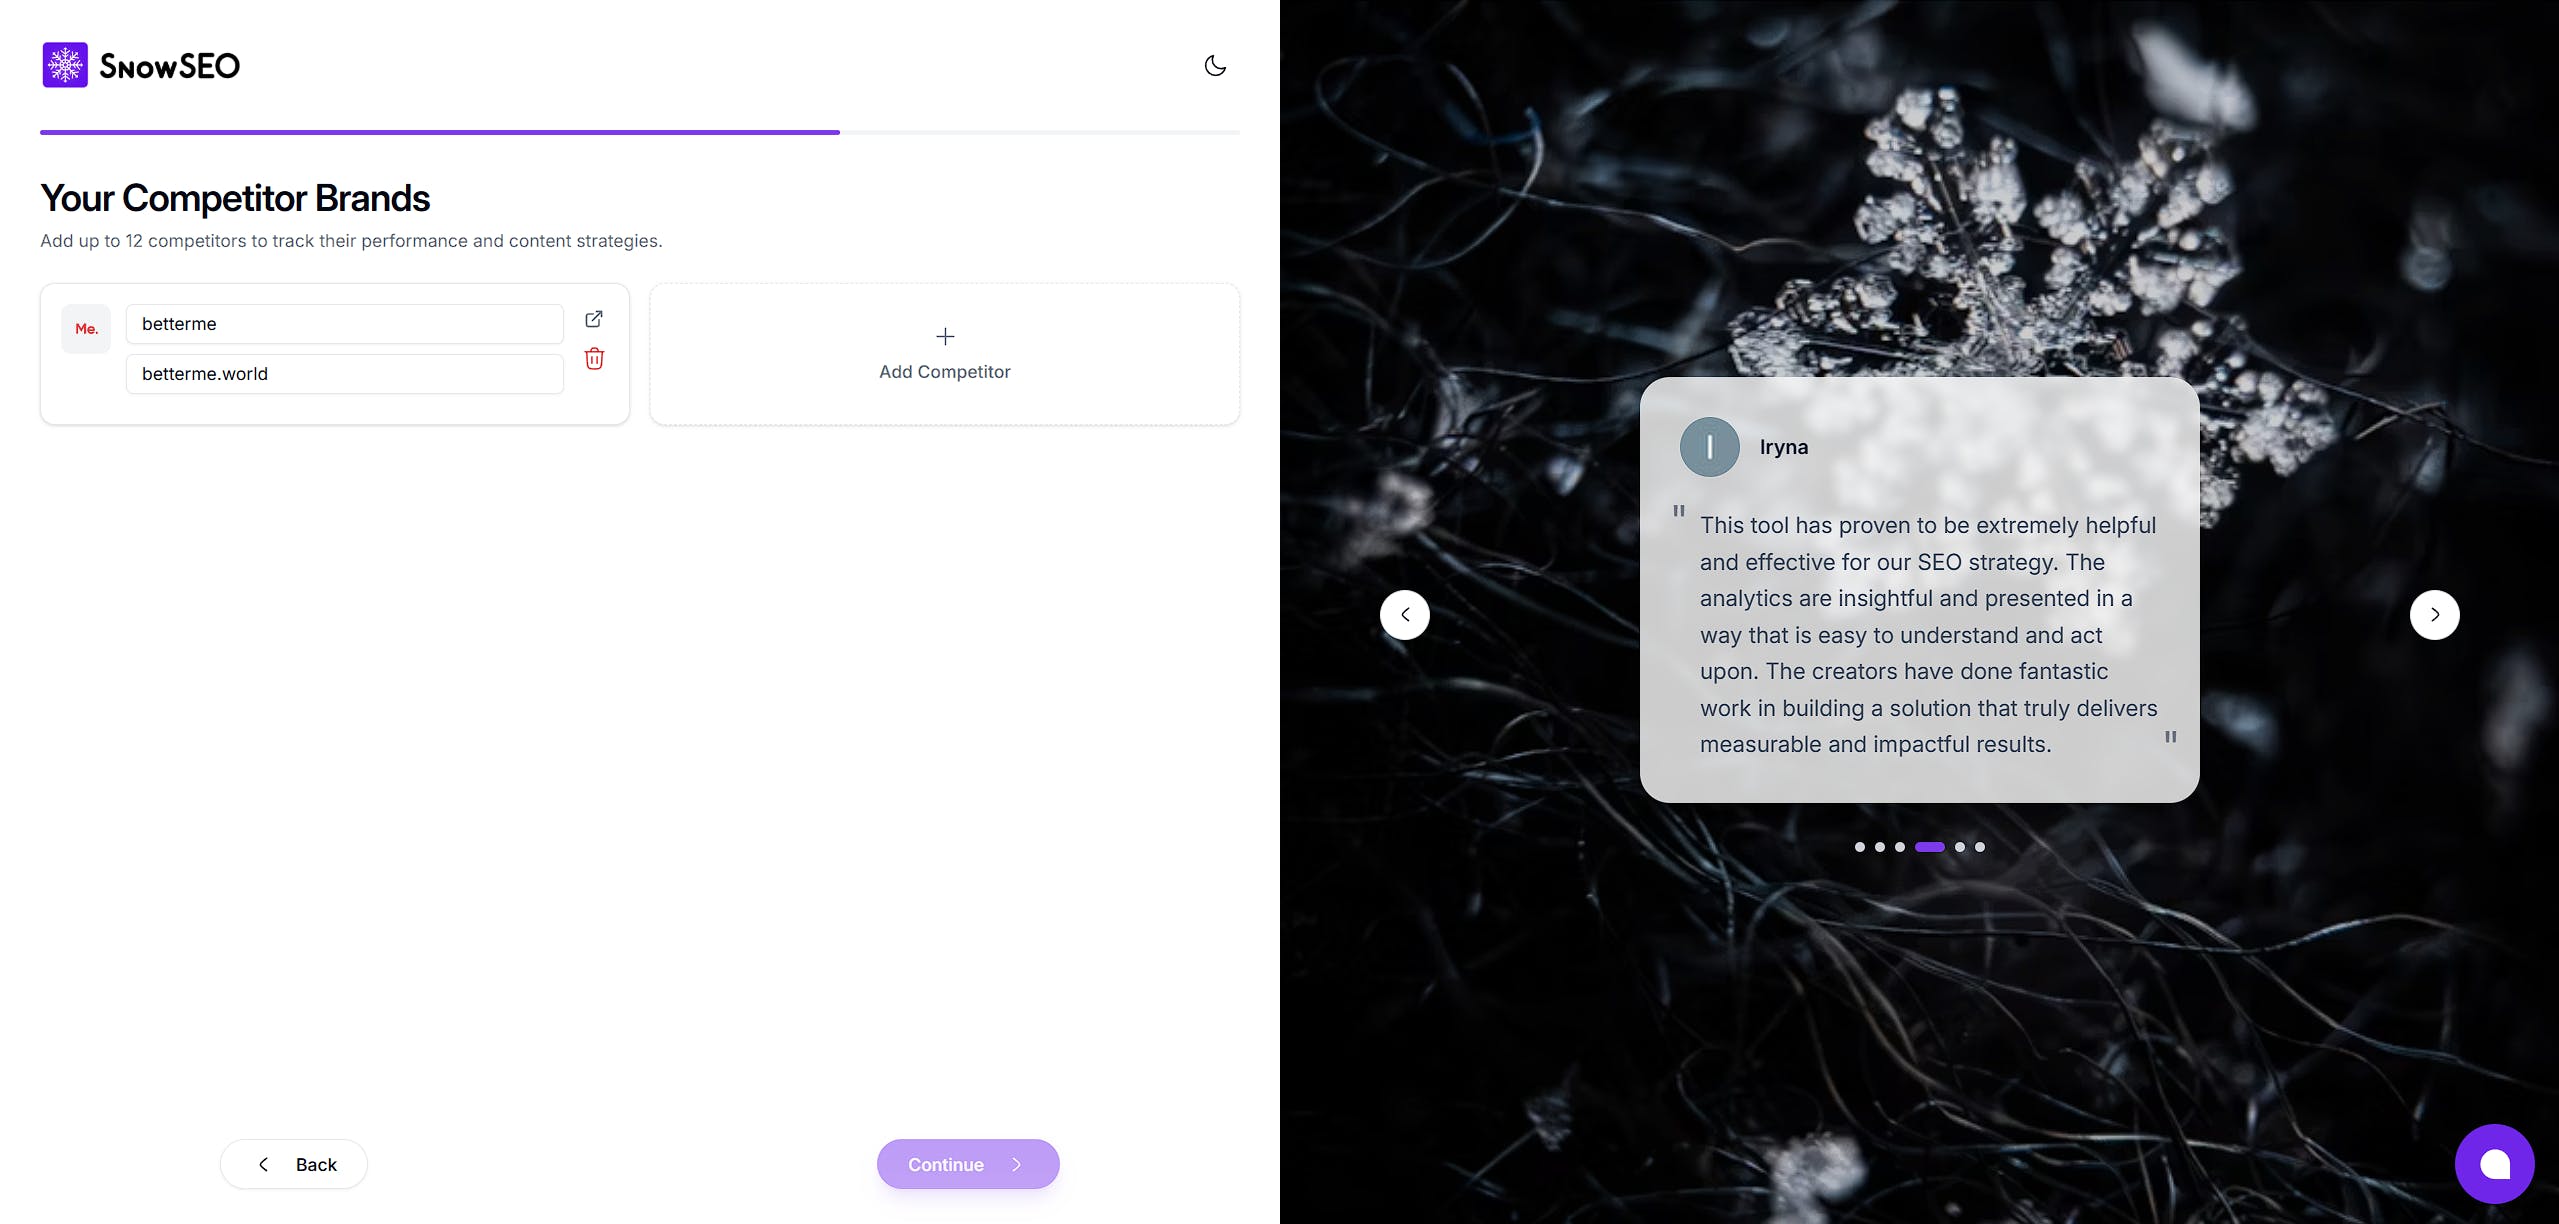Jump to the last testimonial dot
This screenshot has height=1224, width=2559.
(x=1980, y=847)
